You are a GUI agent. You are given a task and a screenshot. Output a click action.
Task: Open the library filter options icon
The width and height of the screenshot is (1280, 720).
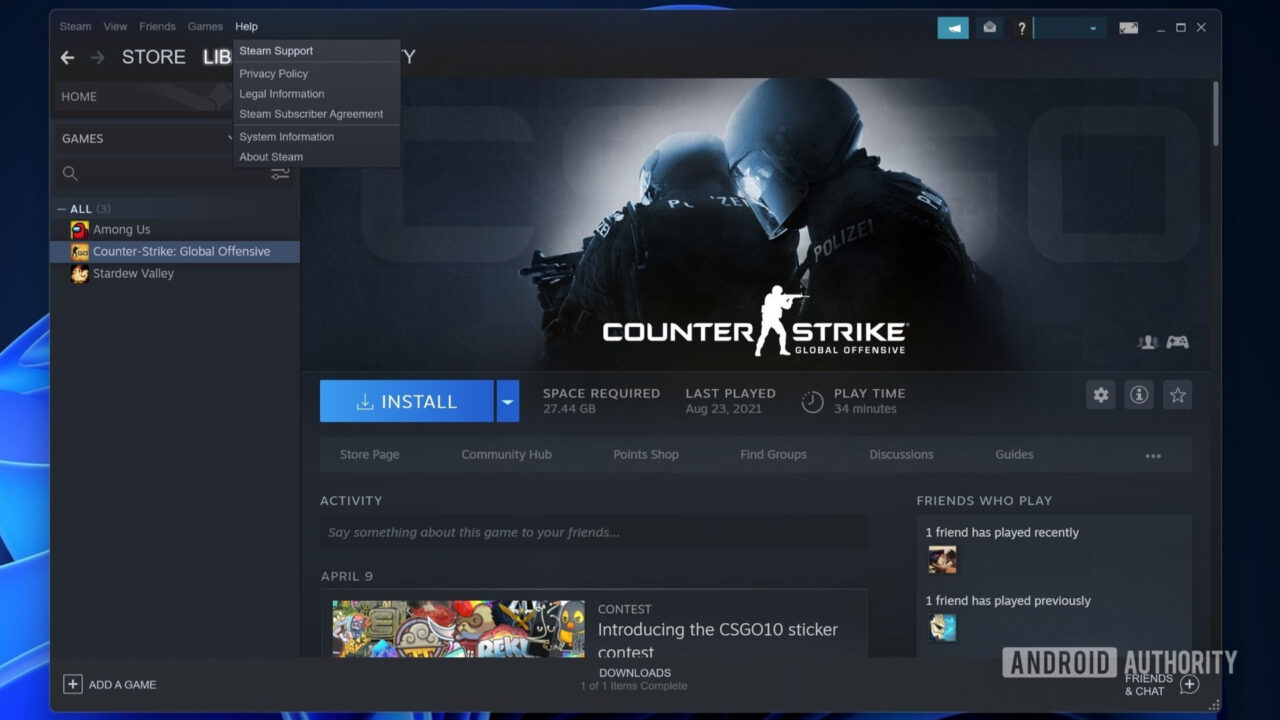[x=280, y=172]
